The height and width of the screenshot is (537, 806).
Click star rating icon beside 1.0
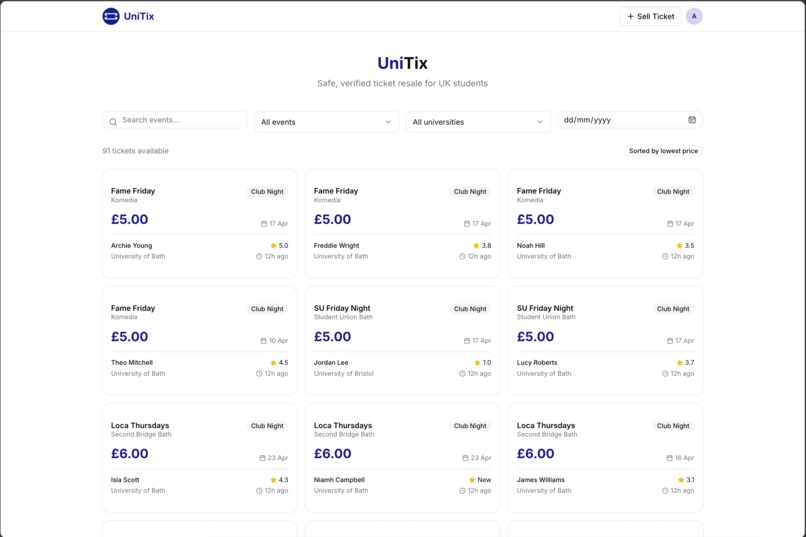477,363
